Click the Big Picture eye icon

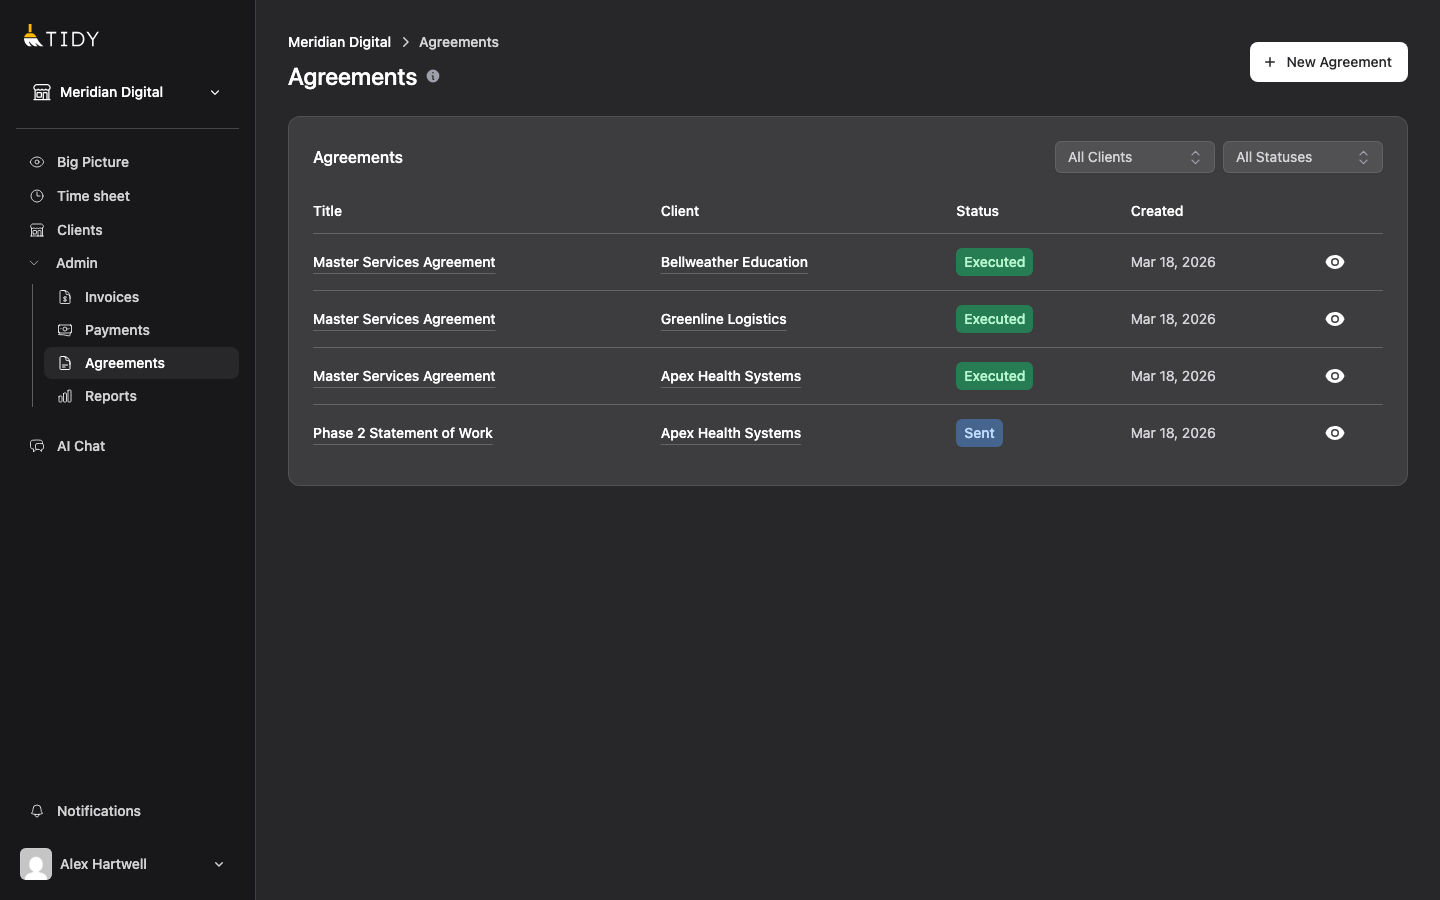[x=37, y=162]
